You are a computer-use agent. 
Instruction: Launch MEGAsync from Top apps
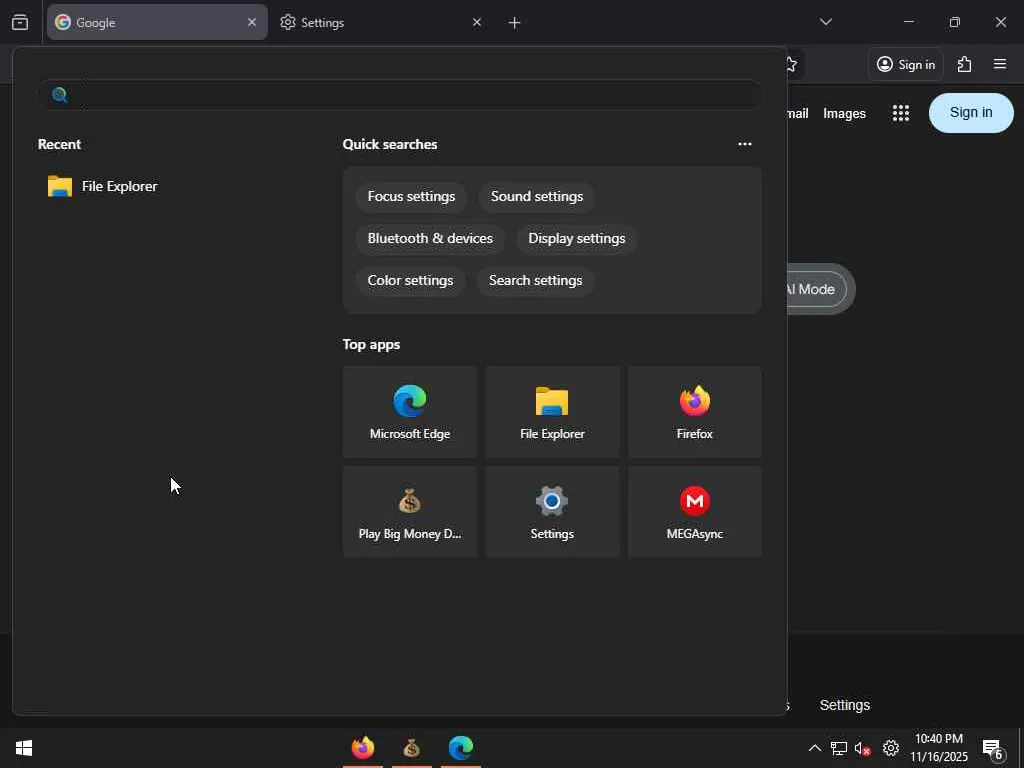point(694,512)
